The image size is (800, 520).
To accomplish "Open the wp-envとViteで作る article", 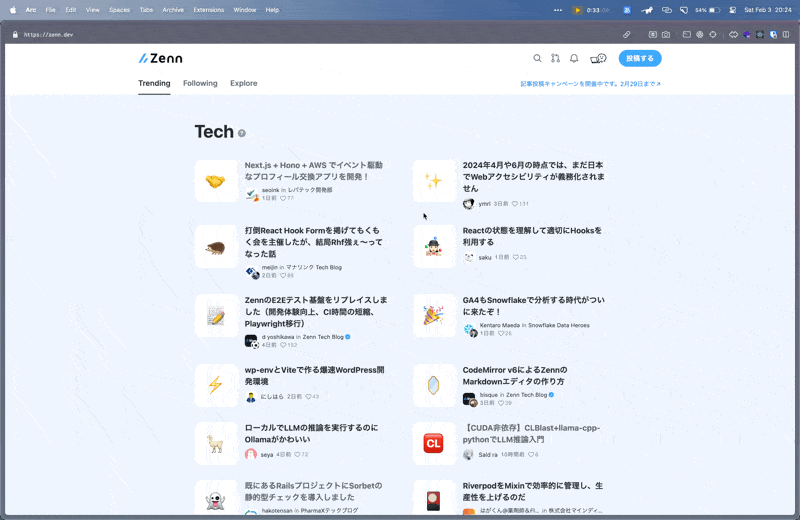I will pyautogui.click(x=314, y=376).
